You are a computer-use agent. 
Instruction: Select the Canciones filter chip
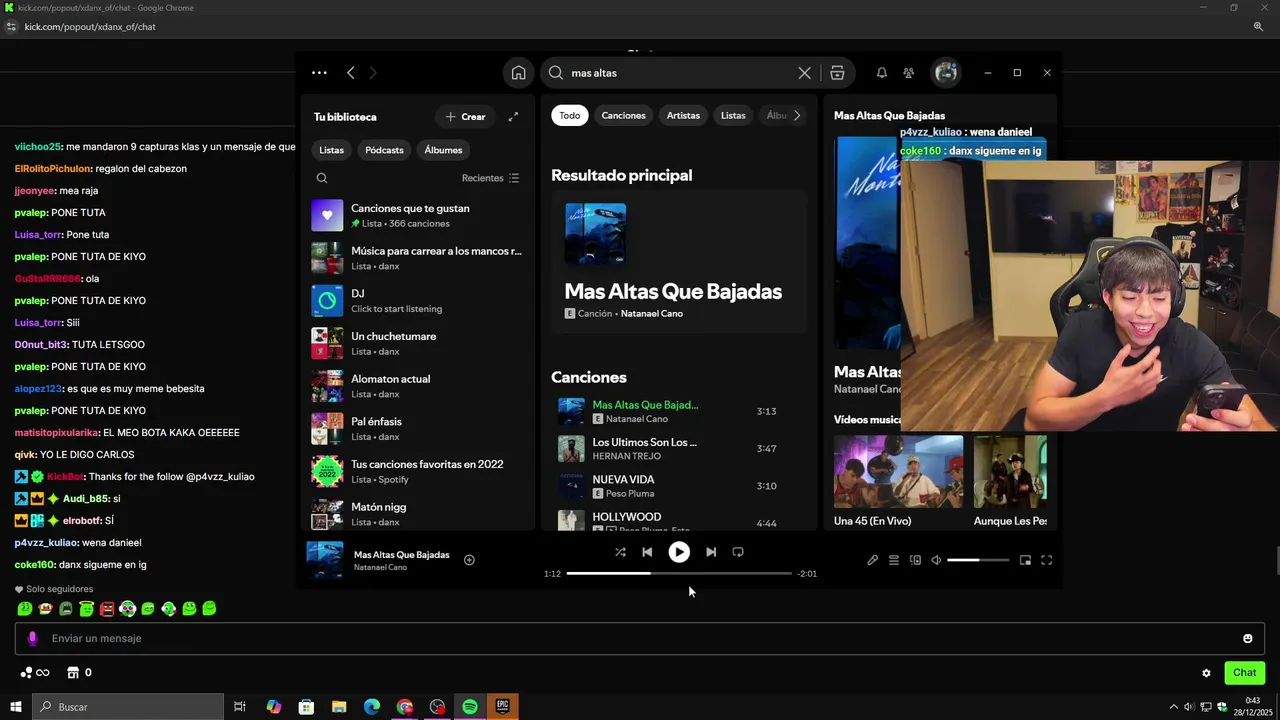tap(623, 116)
